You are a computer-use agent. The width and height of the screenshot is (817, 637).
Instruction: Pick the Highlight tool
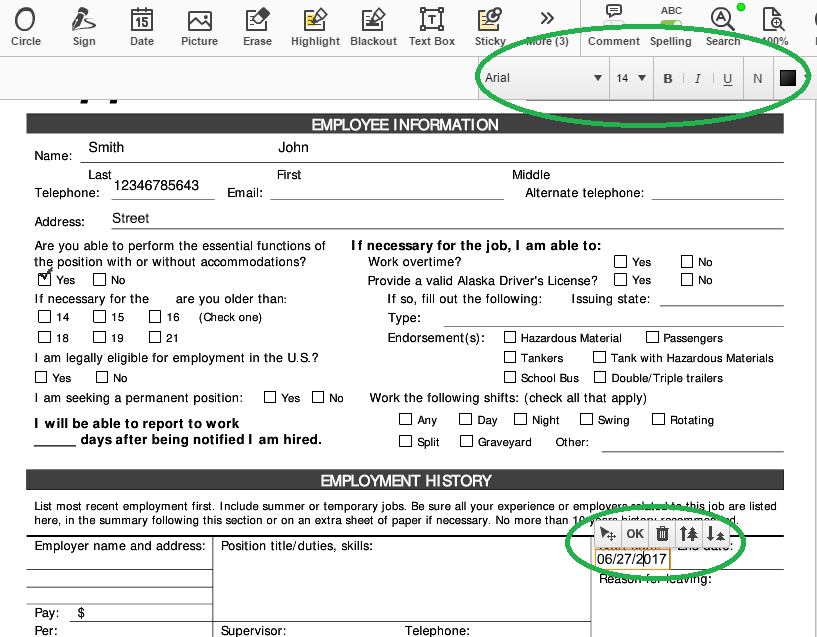pos(315,26)
